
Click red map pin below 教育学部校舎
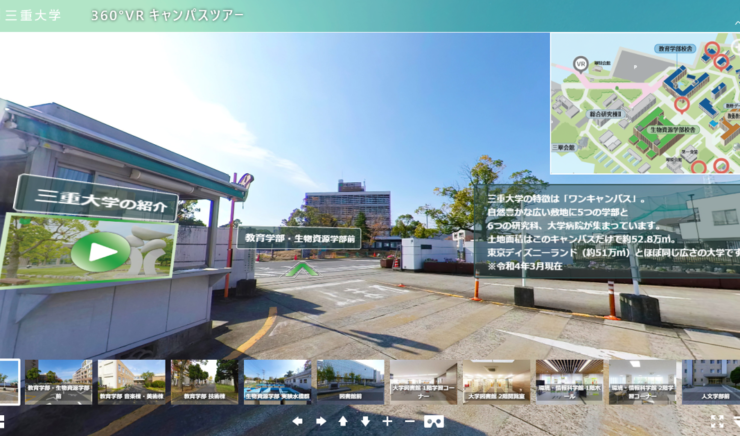[x=681, y=102]
